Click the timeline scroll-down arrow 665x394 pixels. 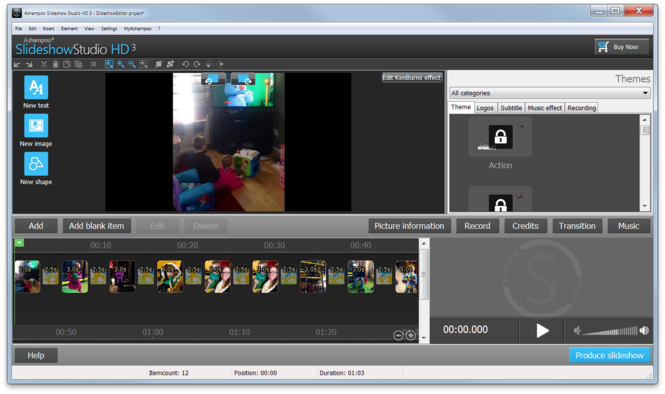click(x=423, y=338)
